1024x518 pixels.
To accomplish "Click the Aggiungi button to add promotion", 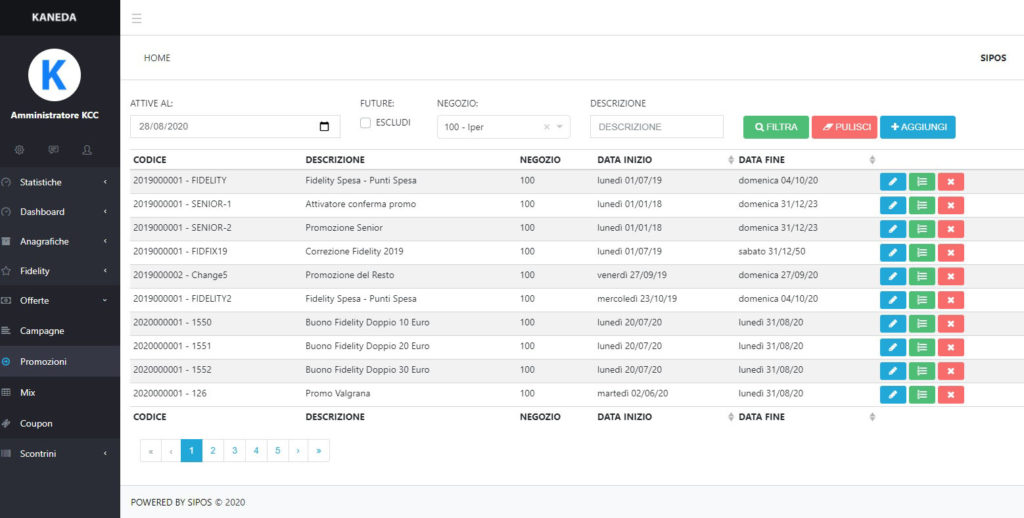I will [917, 127].
